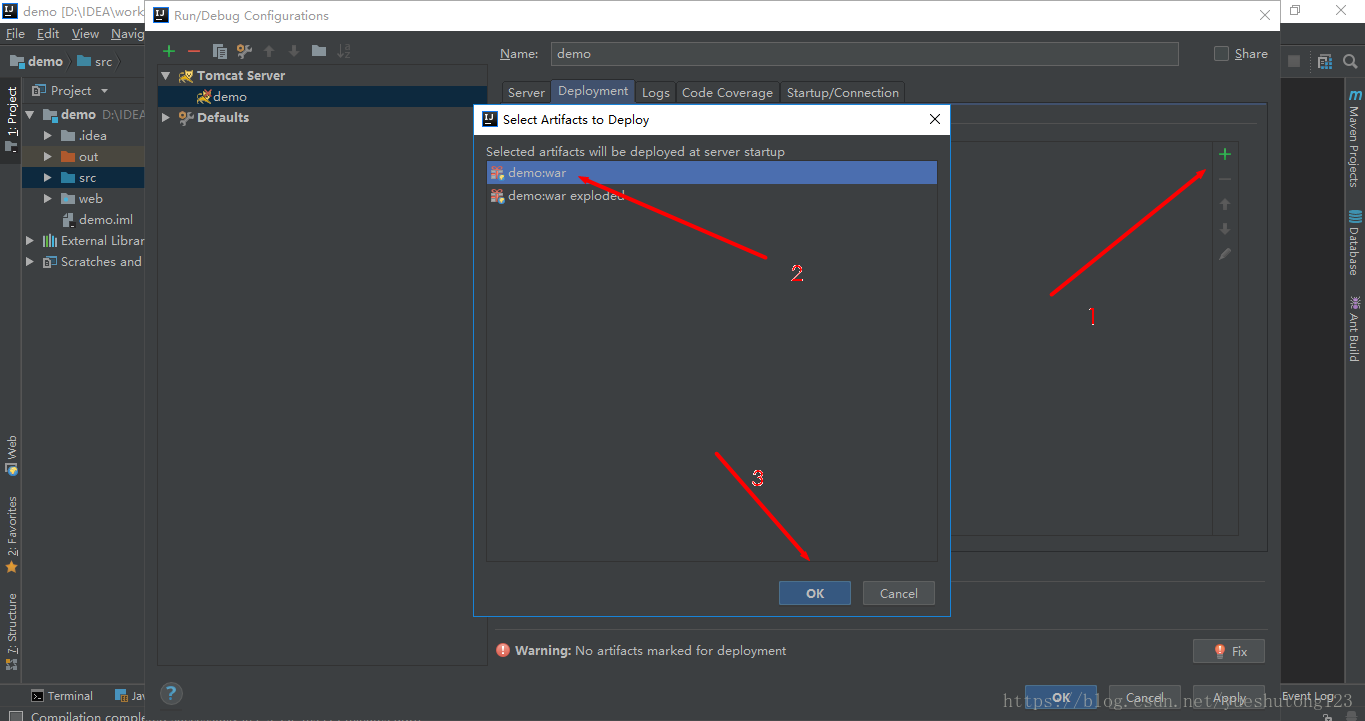The image size is (1365, 721).
Task: Open the Structure tool window
Action: pyautogui.click(x=12, y=631)
